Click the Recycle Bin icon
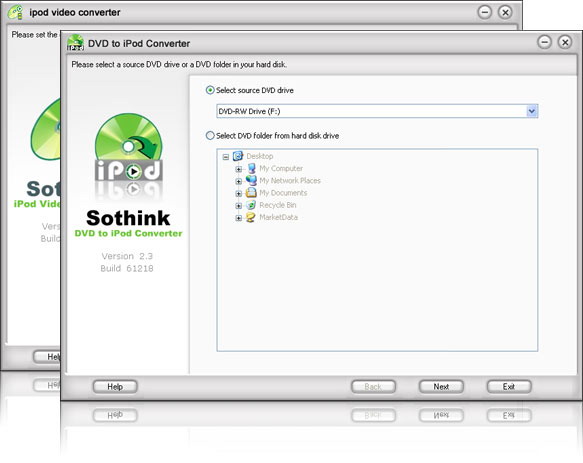The height and width of the screenshot is (463, 583). pyautogui.click(x=251, y=205)
